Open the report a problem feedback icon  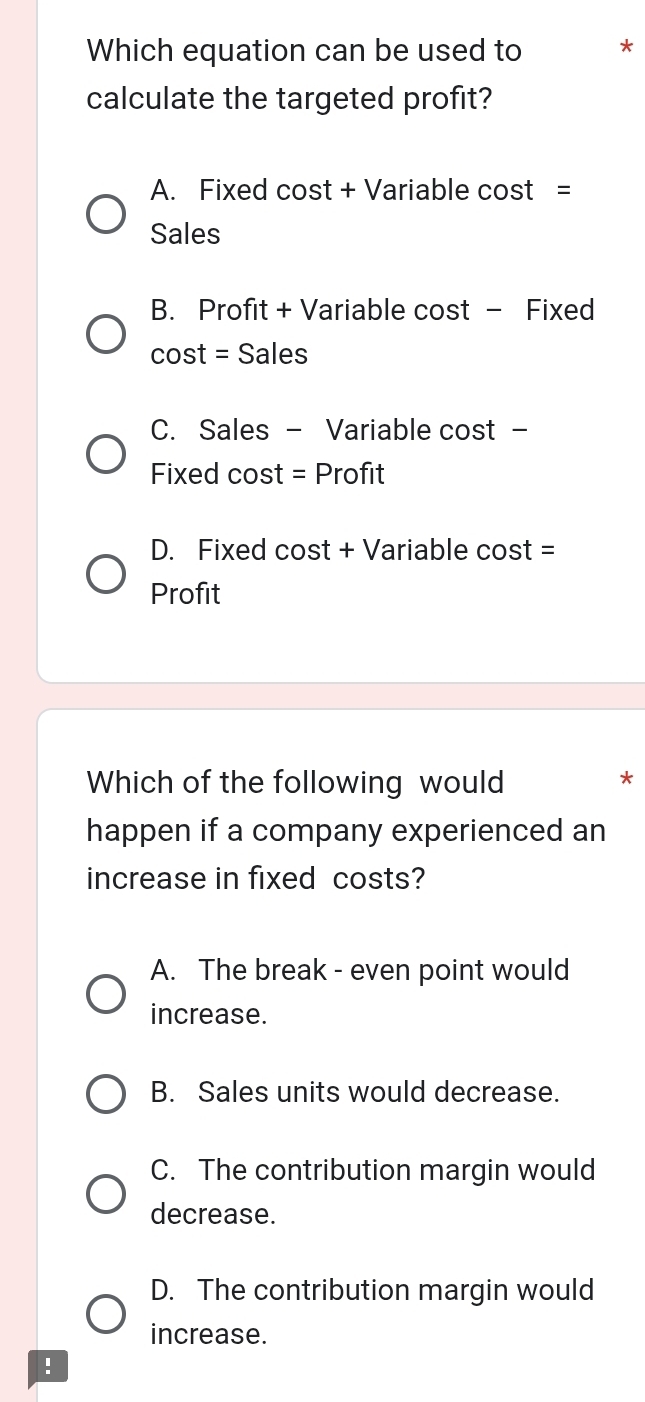(47, 1366)
